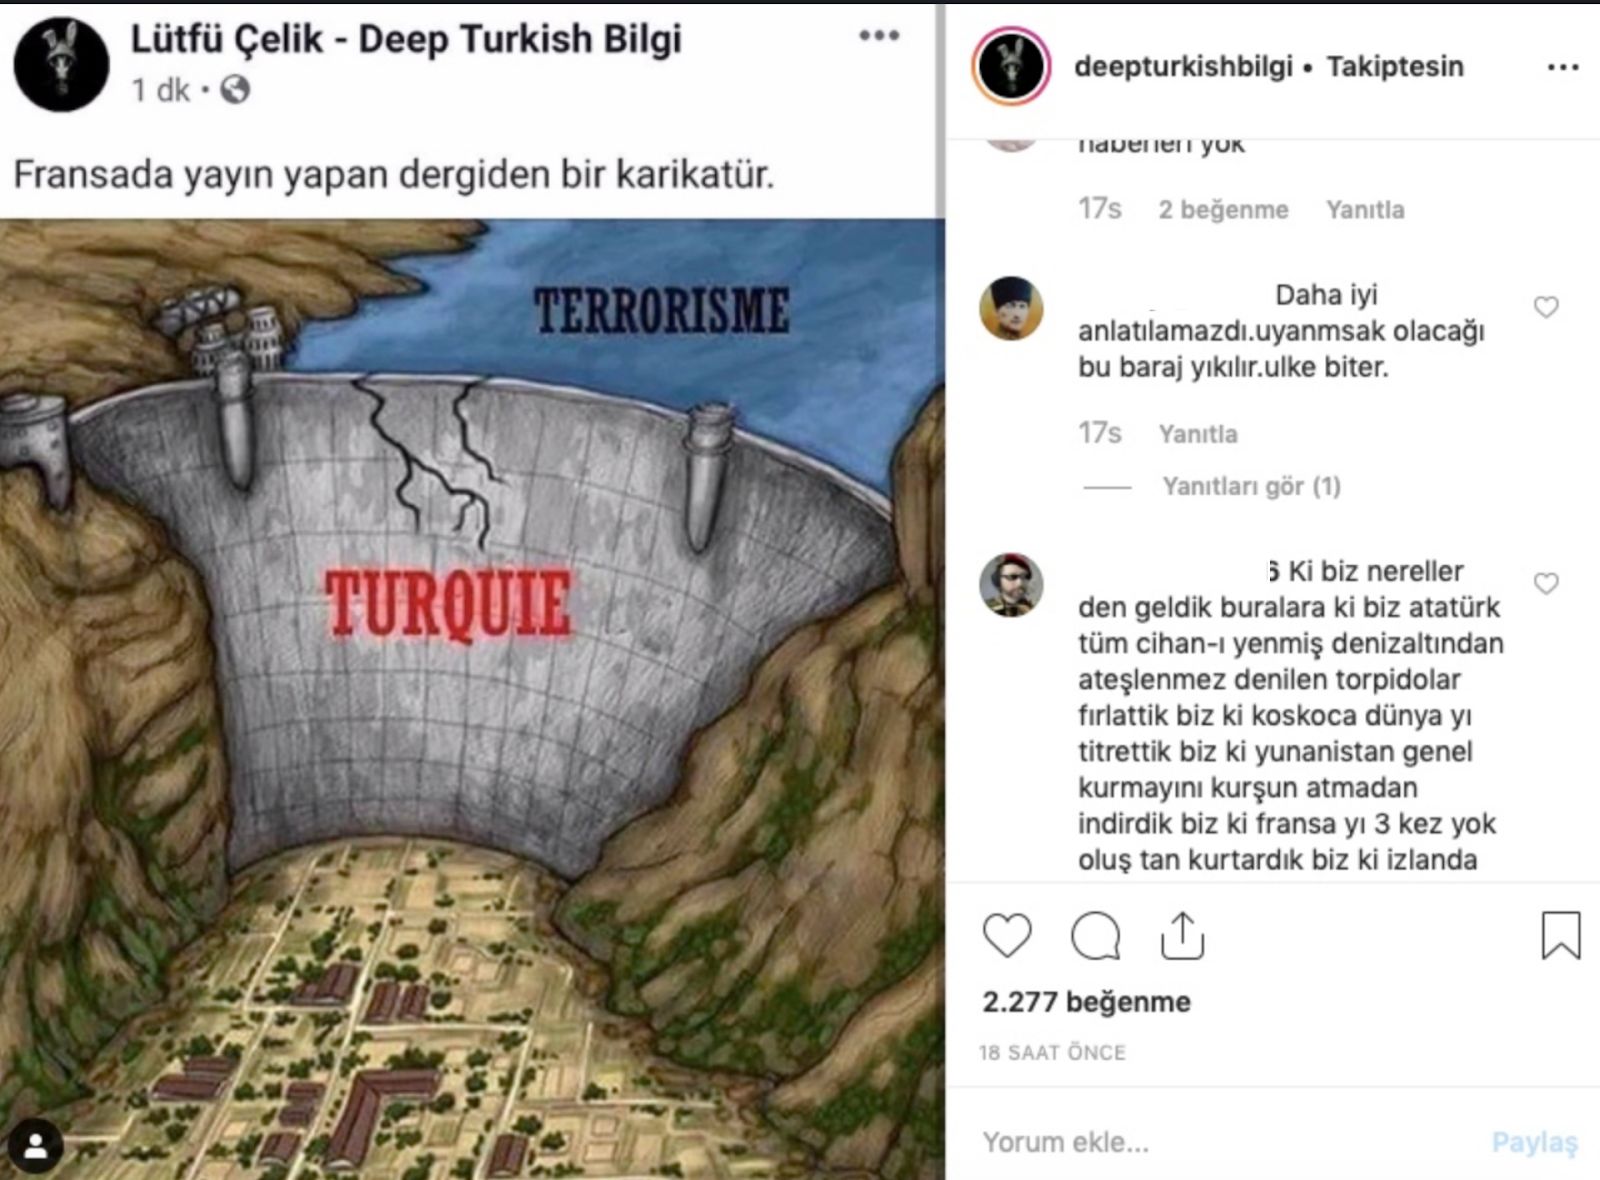This screenshot has height=1180, width=1600.
Task: Click Yanıtla under the 'baraj yıkılır' comment
Action: click(x=1198, y=434)
